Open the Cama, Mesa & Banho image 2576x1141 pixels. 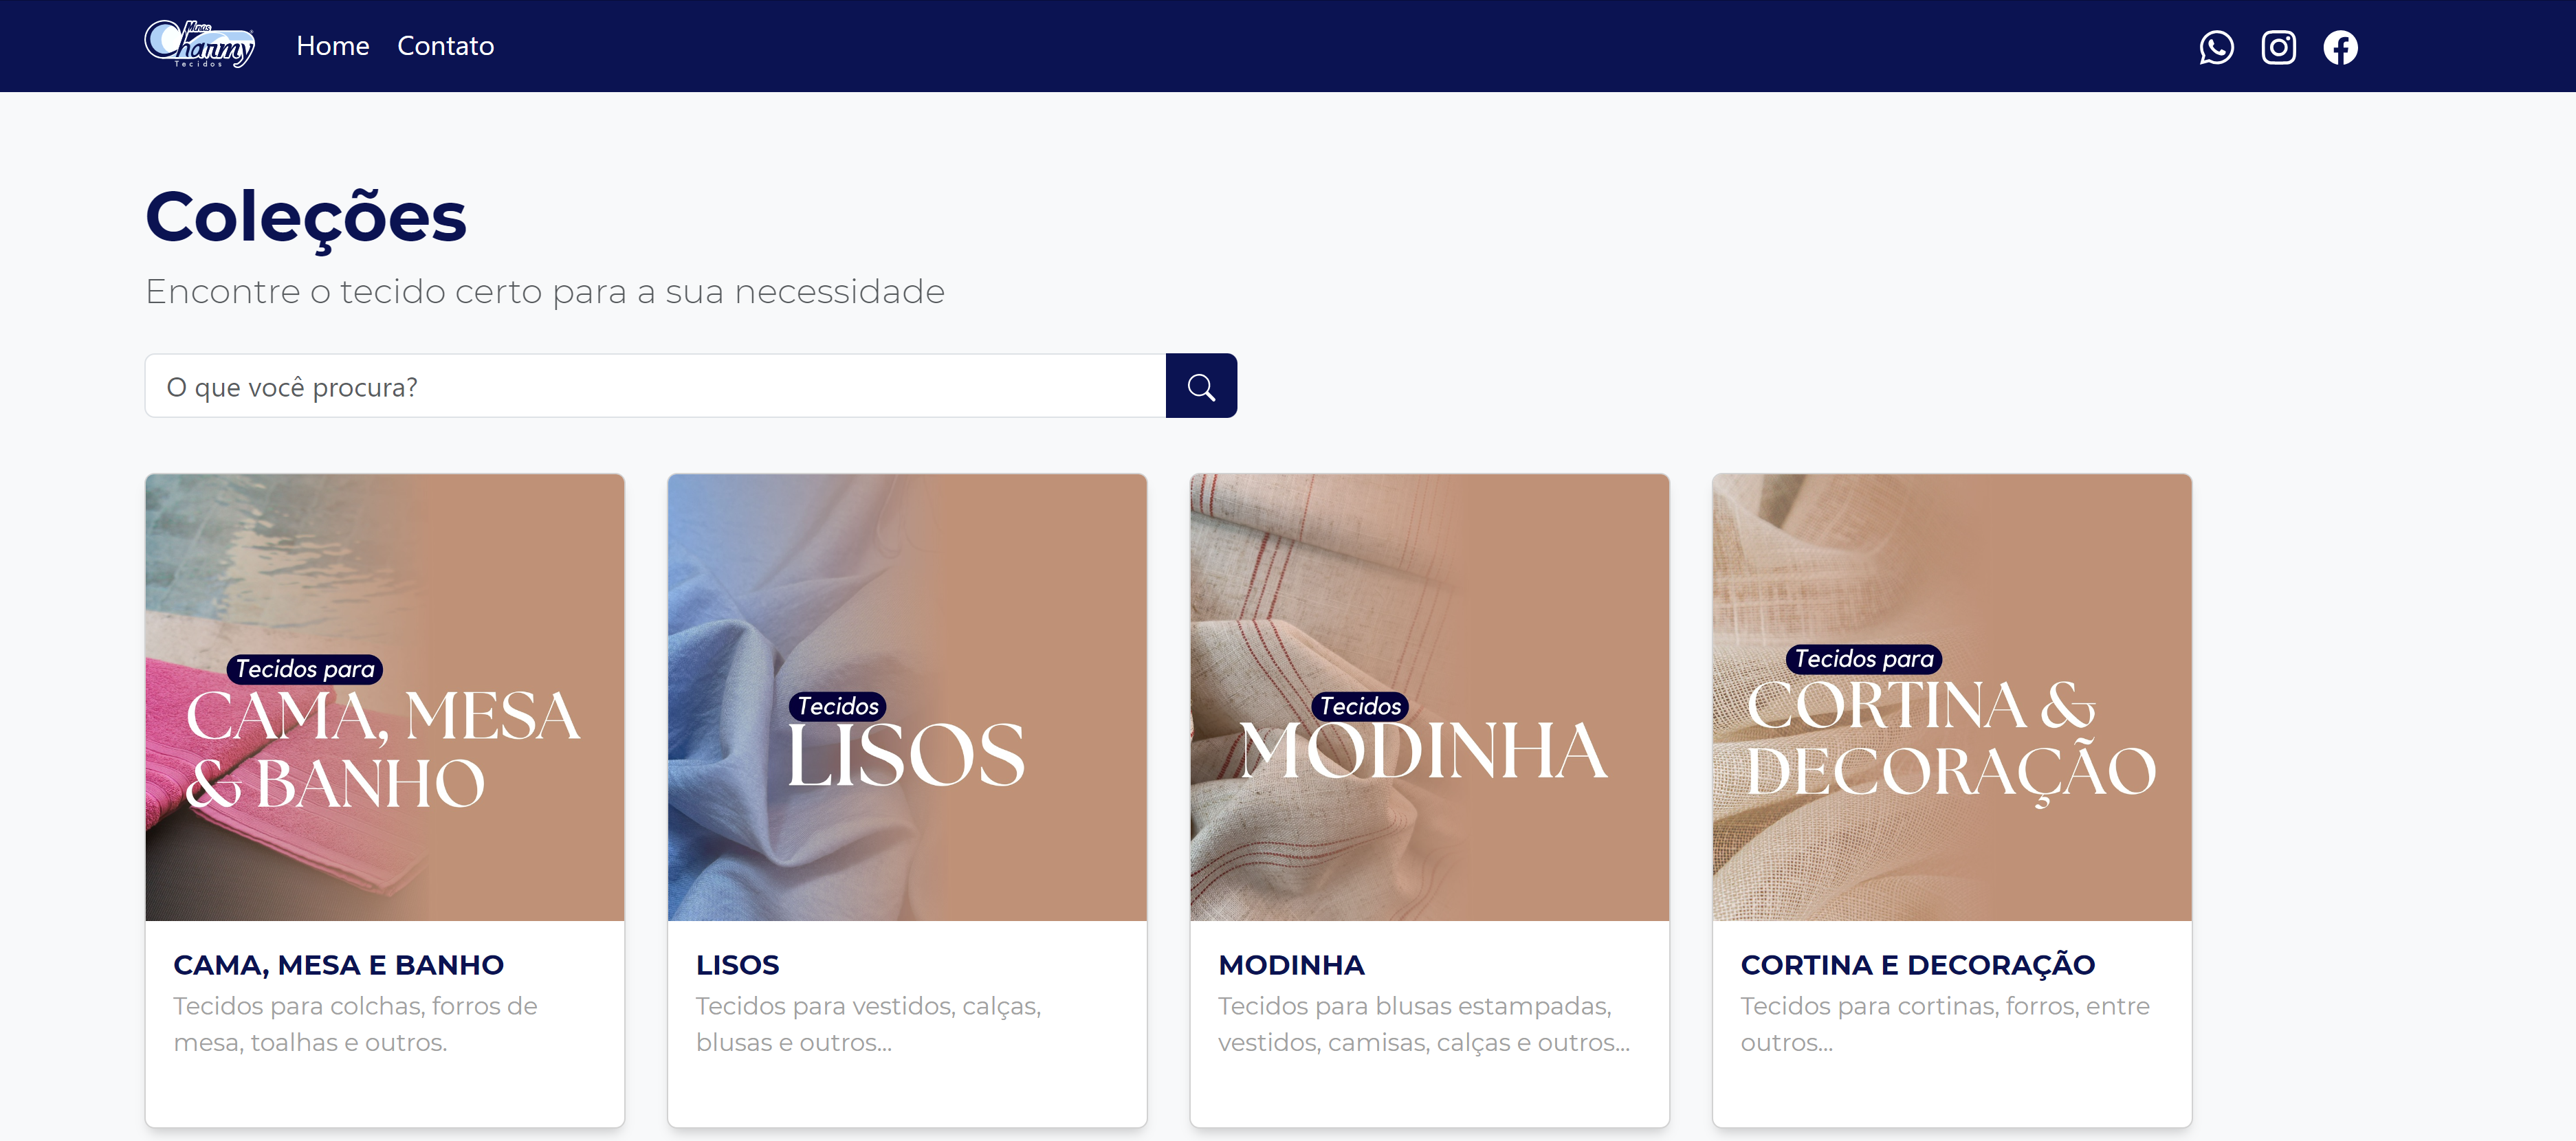[385, 697]
